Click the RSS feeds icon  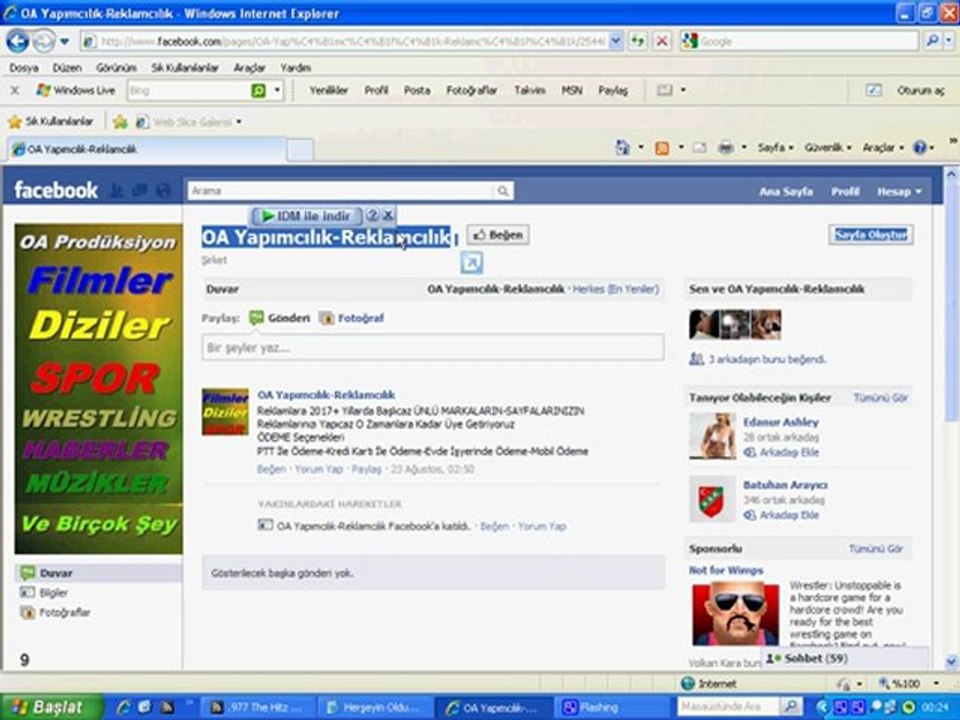point(662,148)
